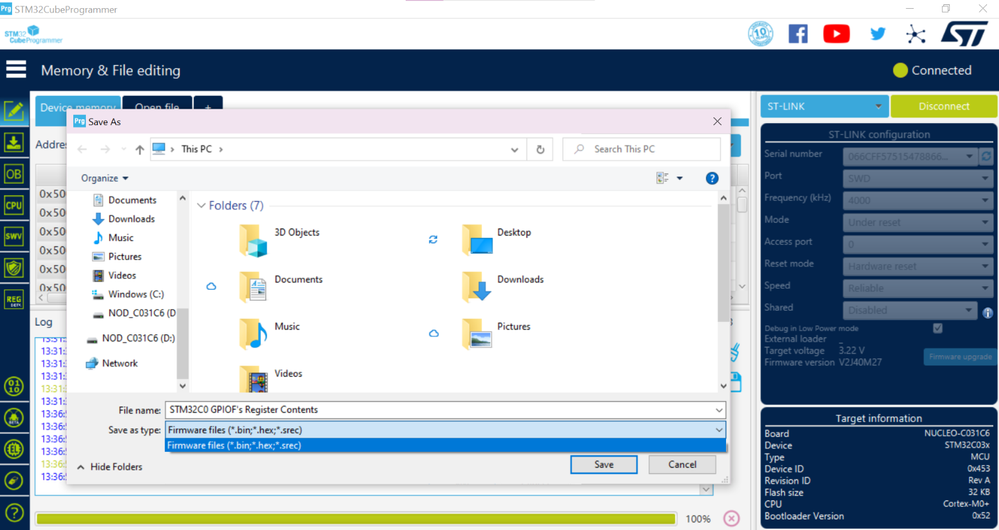
Task: Open the SWV viewer icon
Action: pos(14,236)
